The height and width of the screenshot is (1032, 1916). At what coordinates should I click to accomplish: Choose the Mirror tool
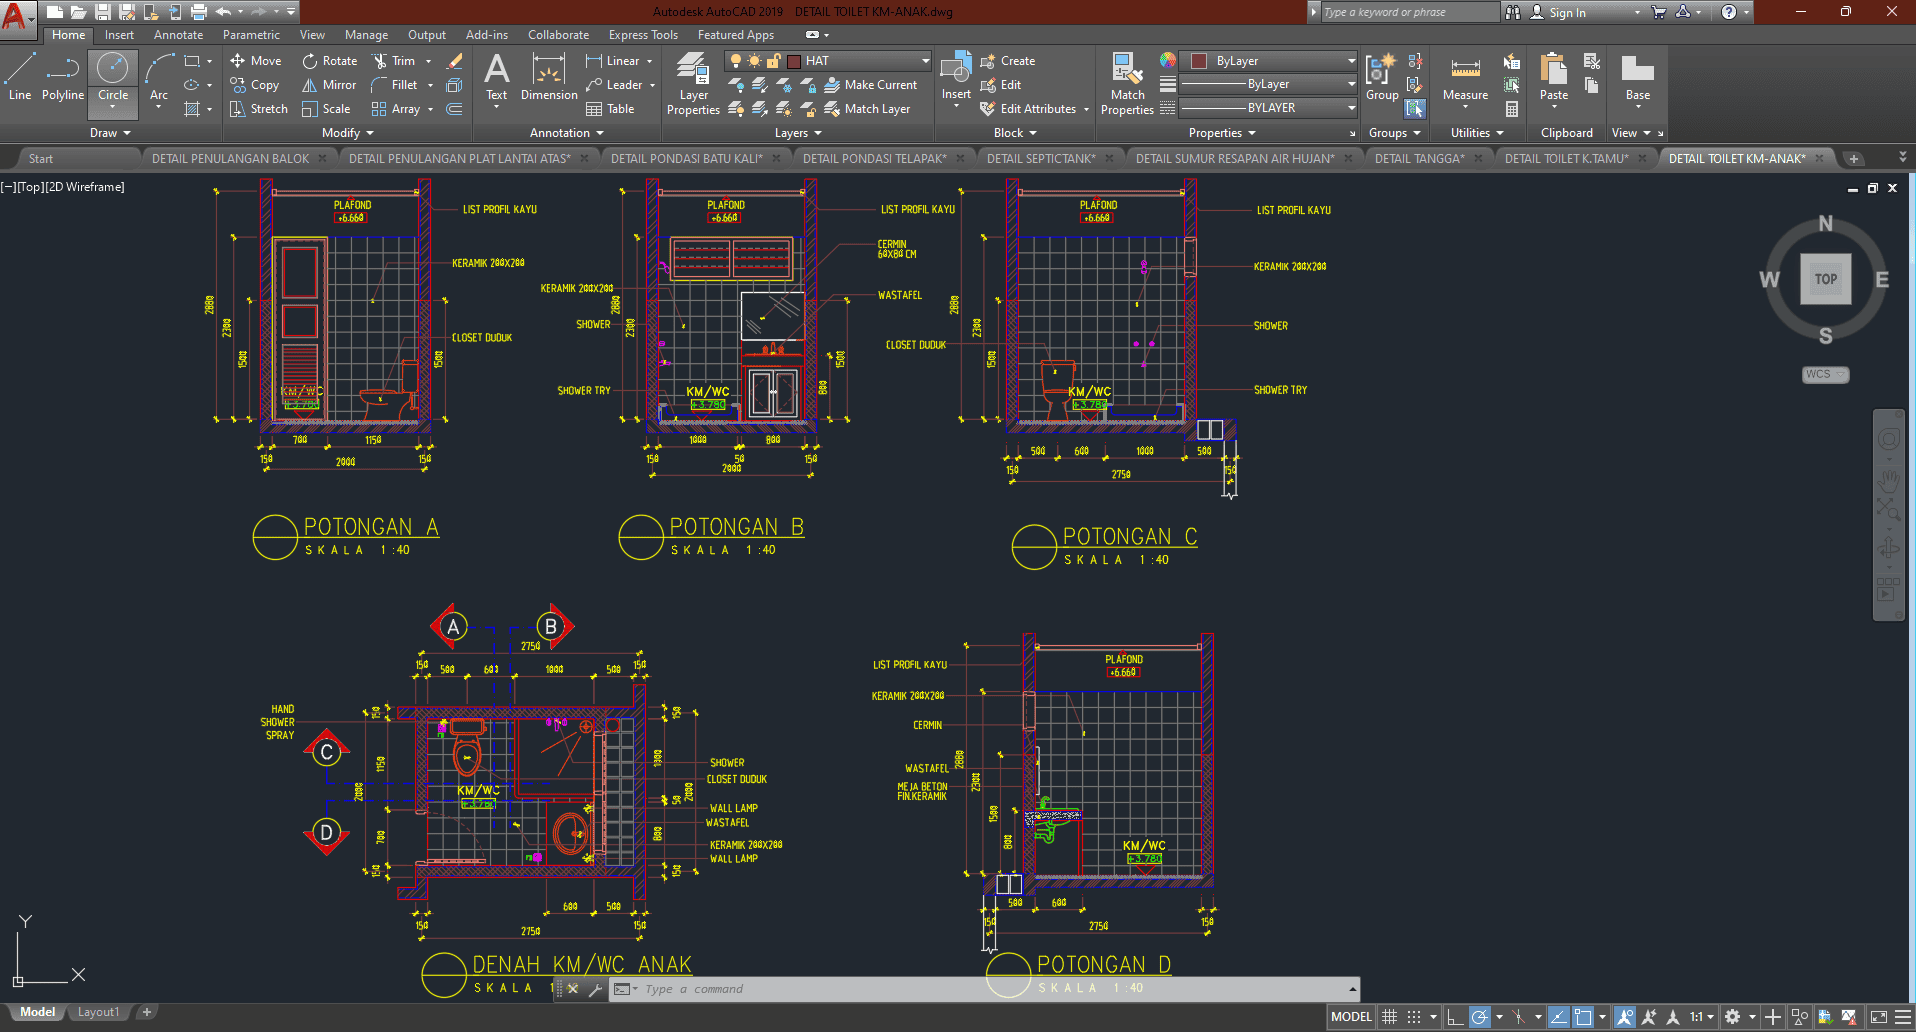(329, 85)
